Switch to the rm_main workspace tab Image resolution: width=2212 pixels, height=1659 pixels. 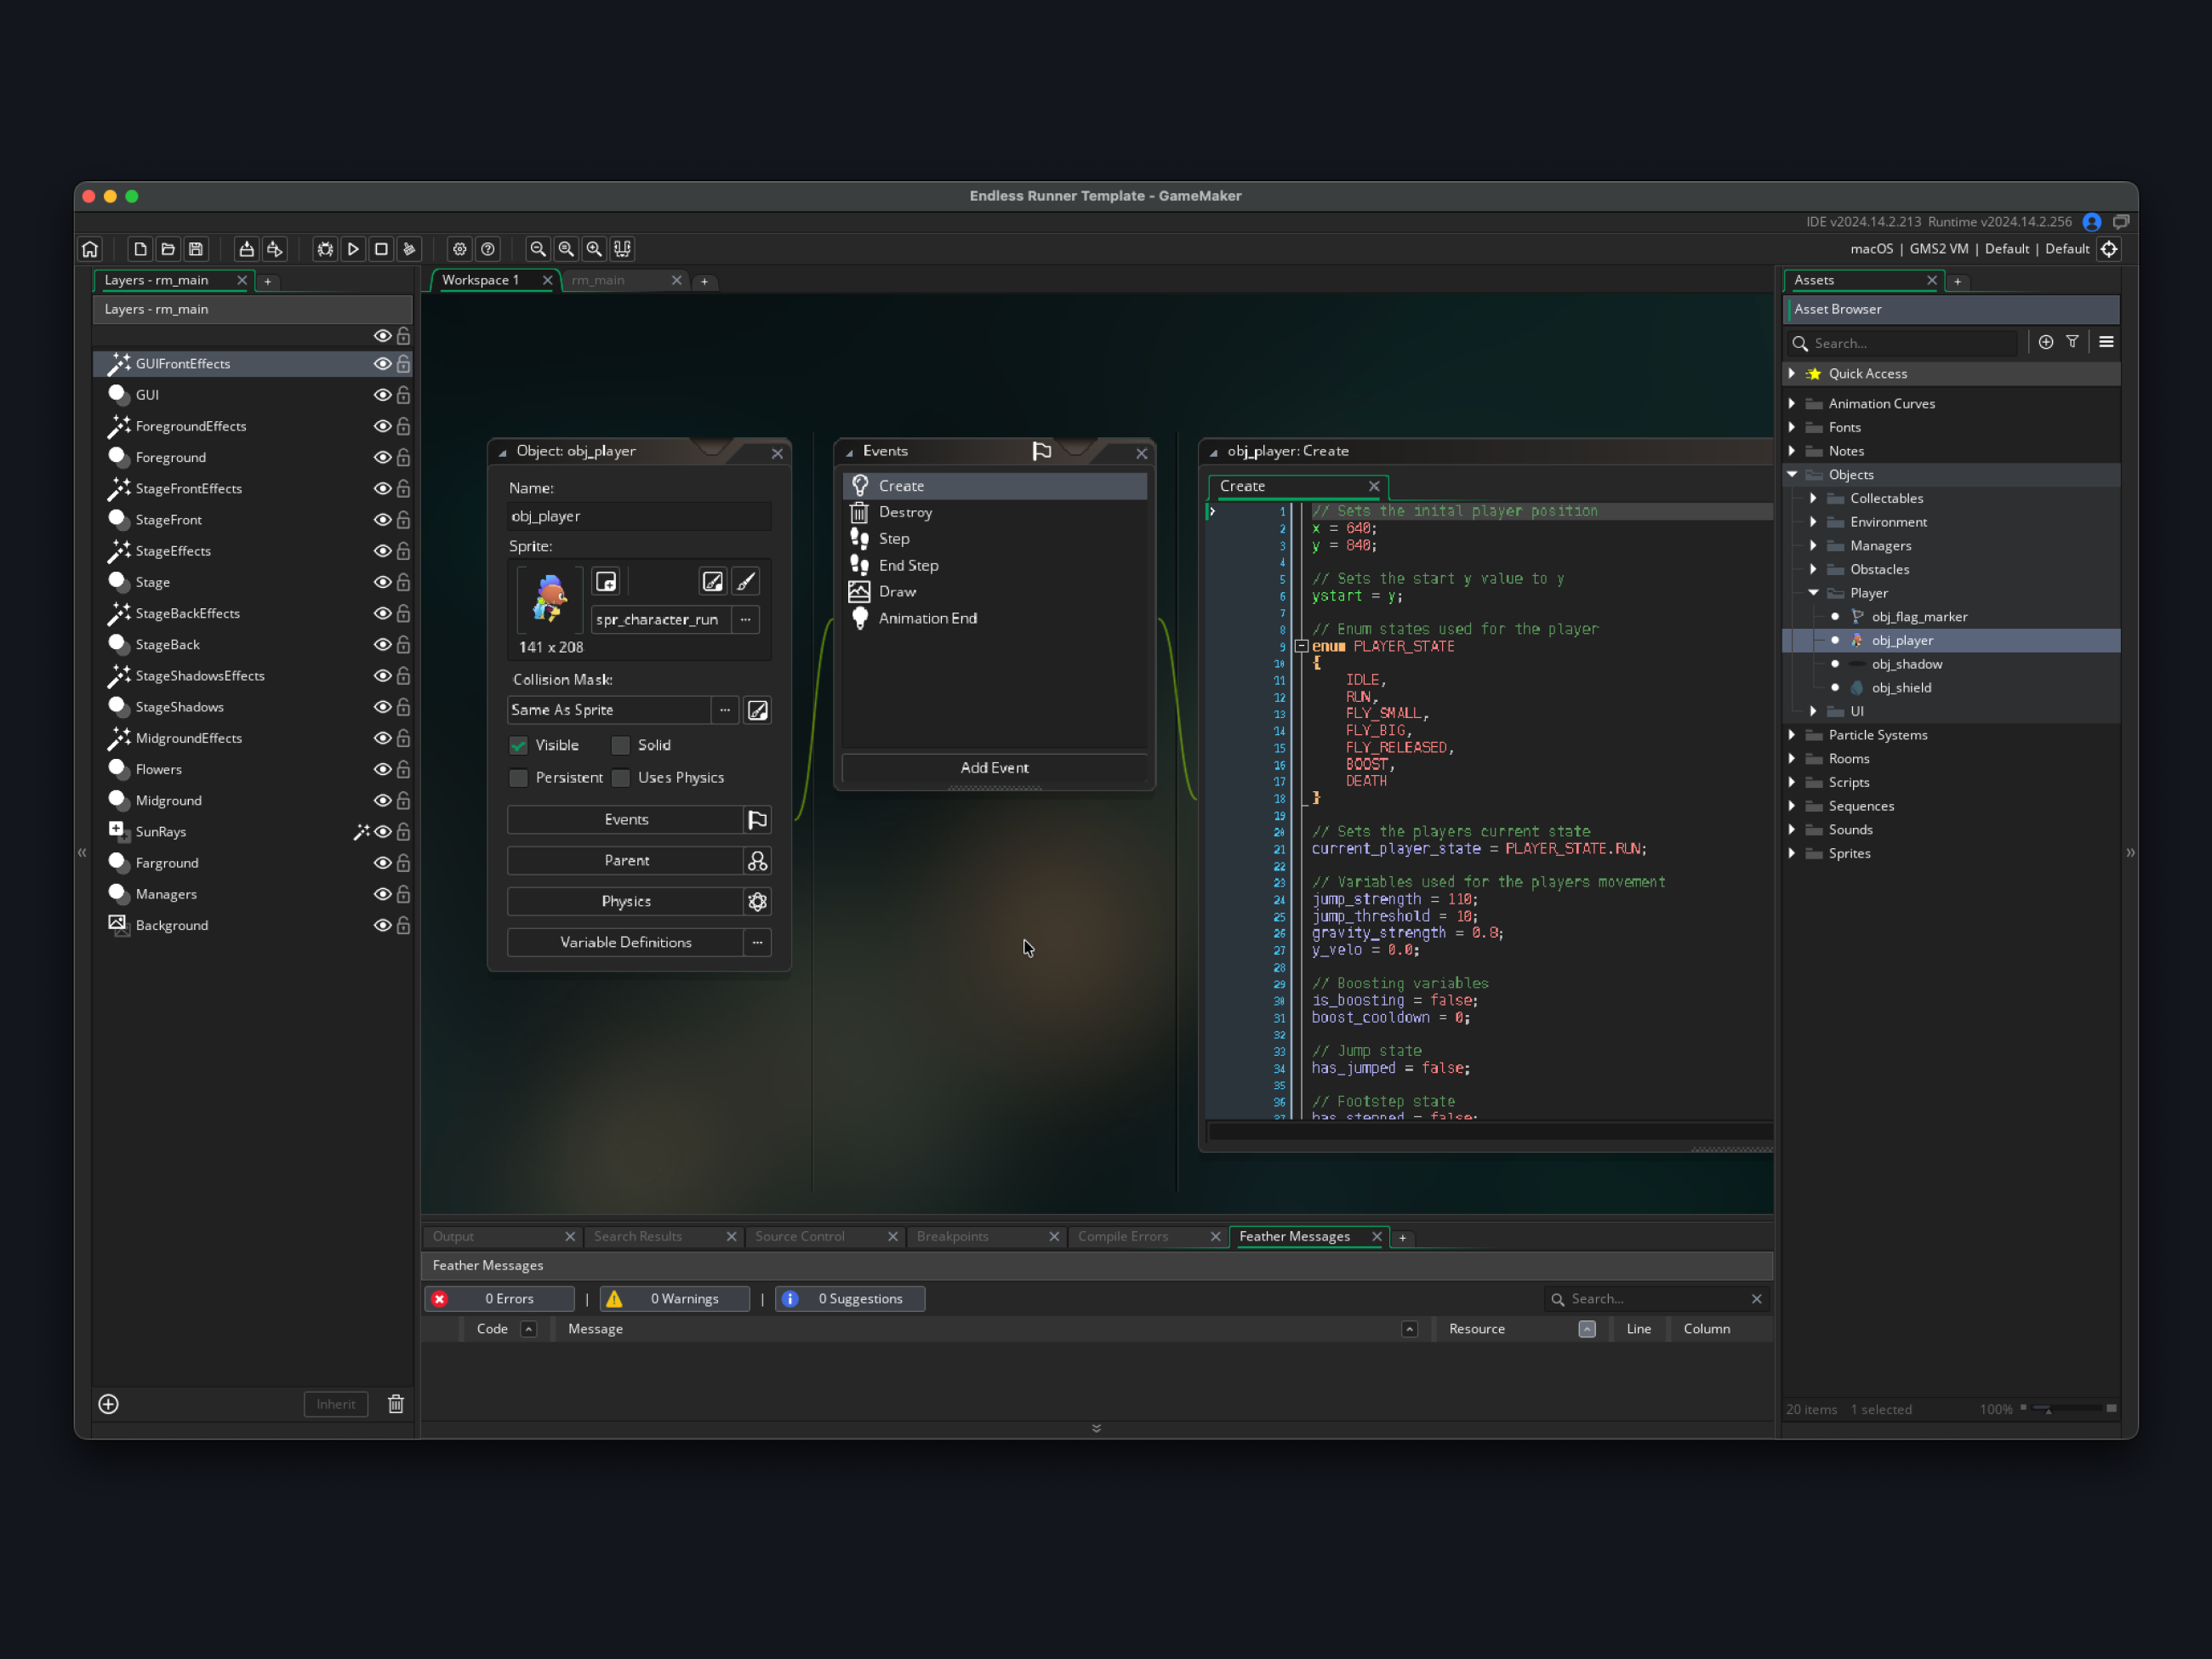pyautogui.click(x=599, y=280)
